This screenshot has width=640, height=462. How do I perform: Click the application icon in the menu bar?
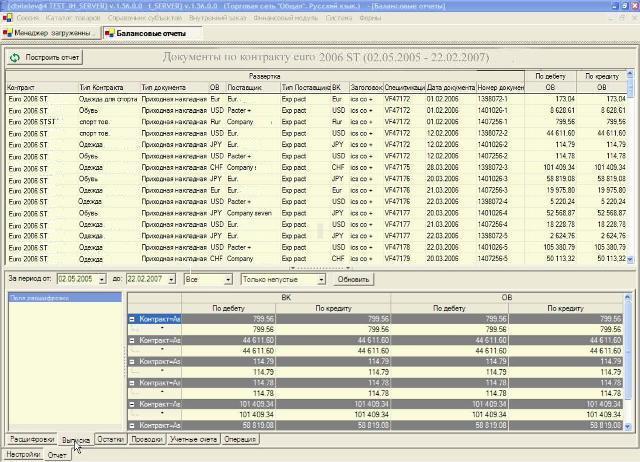pos(8,18)
